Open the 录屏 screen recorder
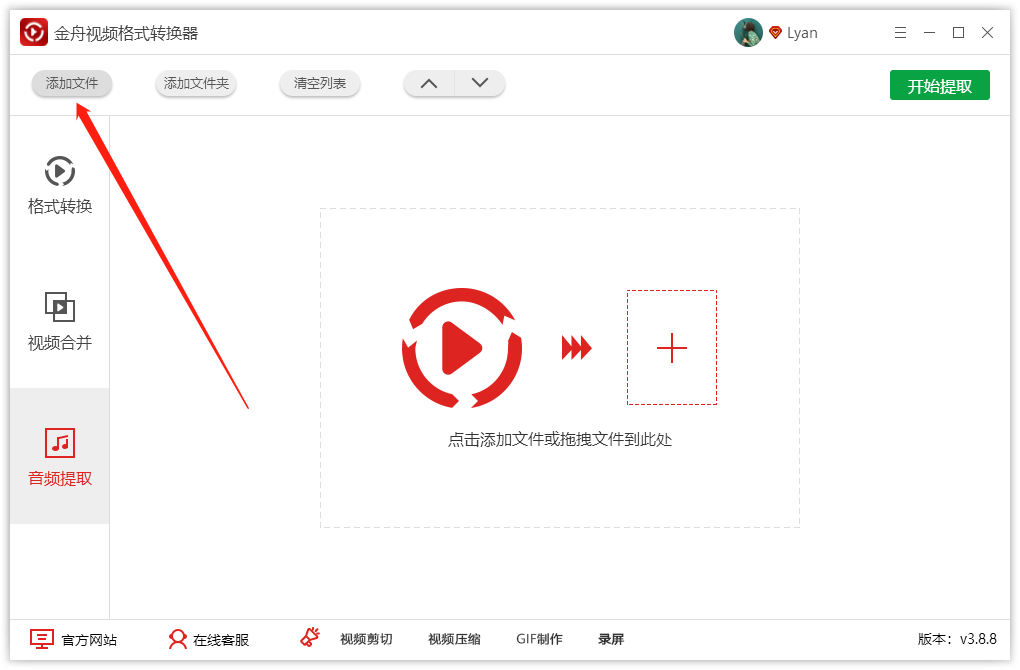The image size is (1020, 670). (x=611, y=639)
